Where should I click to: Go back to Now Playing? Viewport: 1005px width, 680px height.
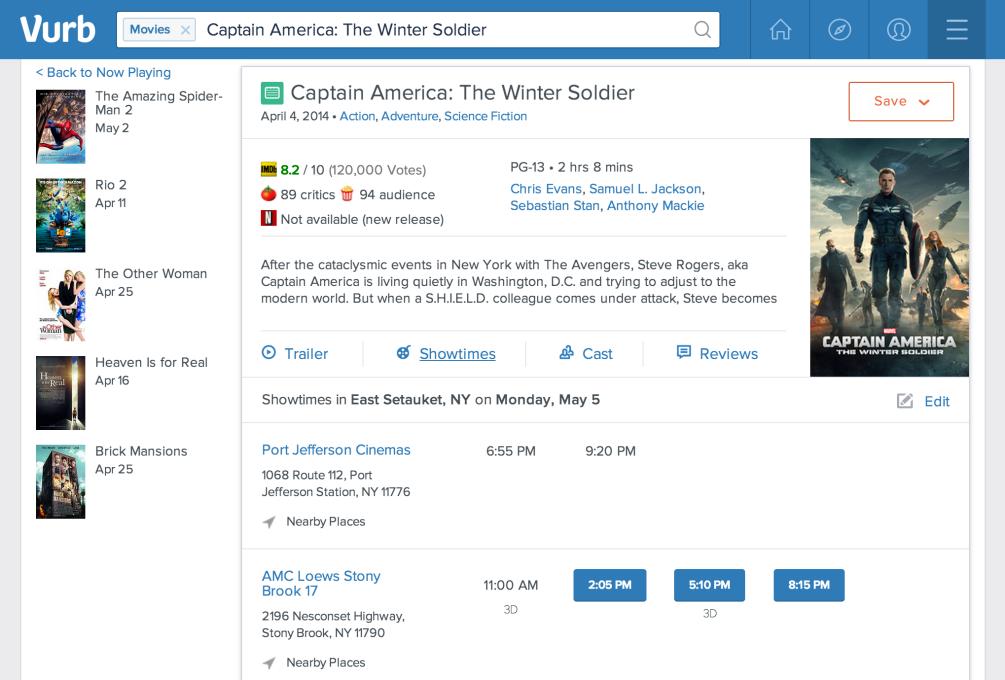pos(103,72)
